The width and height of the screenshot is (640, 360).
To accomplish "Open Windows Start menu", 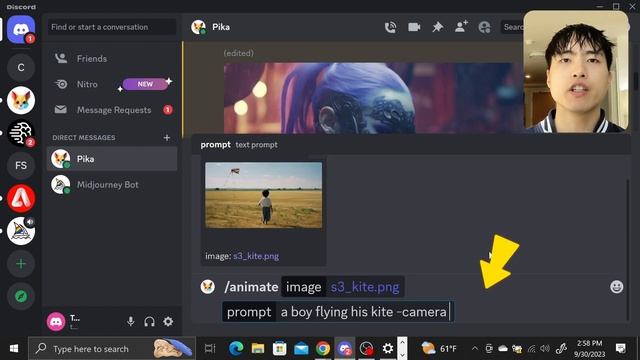I will click(x=13, y=349).
